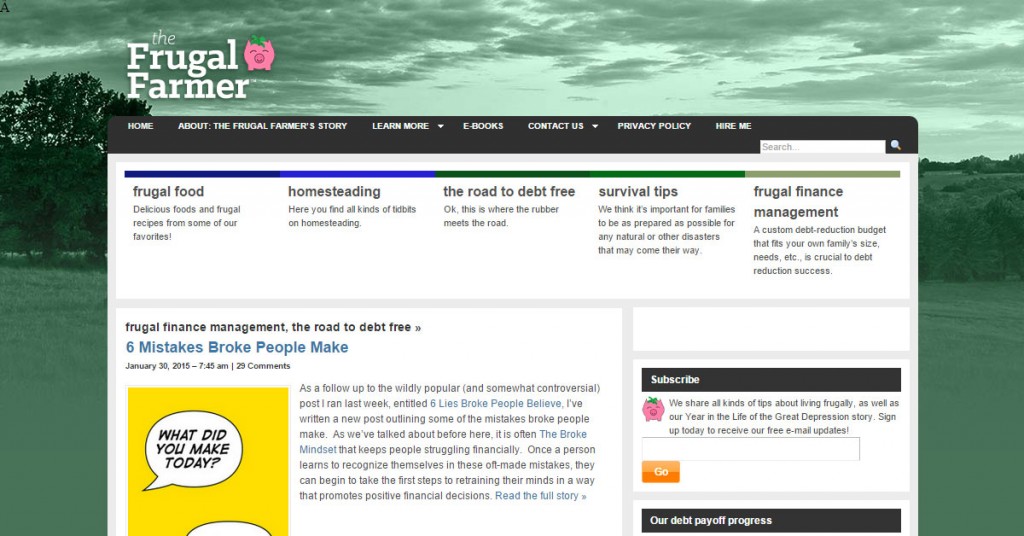This screenshot has height=536, width=1024.
Task: Open the frugal food category
Action: [x=168, y=191]
